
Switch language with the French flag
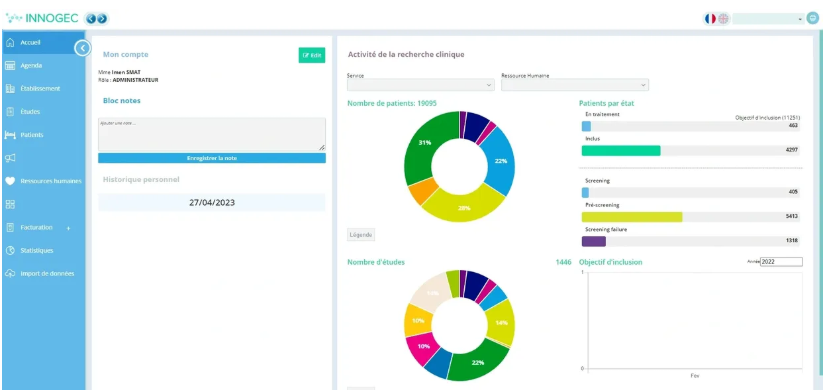click(x=710, y=18)
